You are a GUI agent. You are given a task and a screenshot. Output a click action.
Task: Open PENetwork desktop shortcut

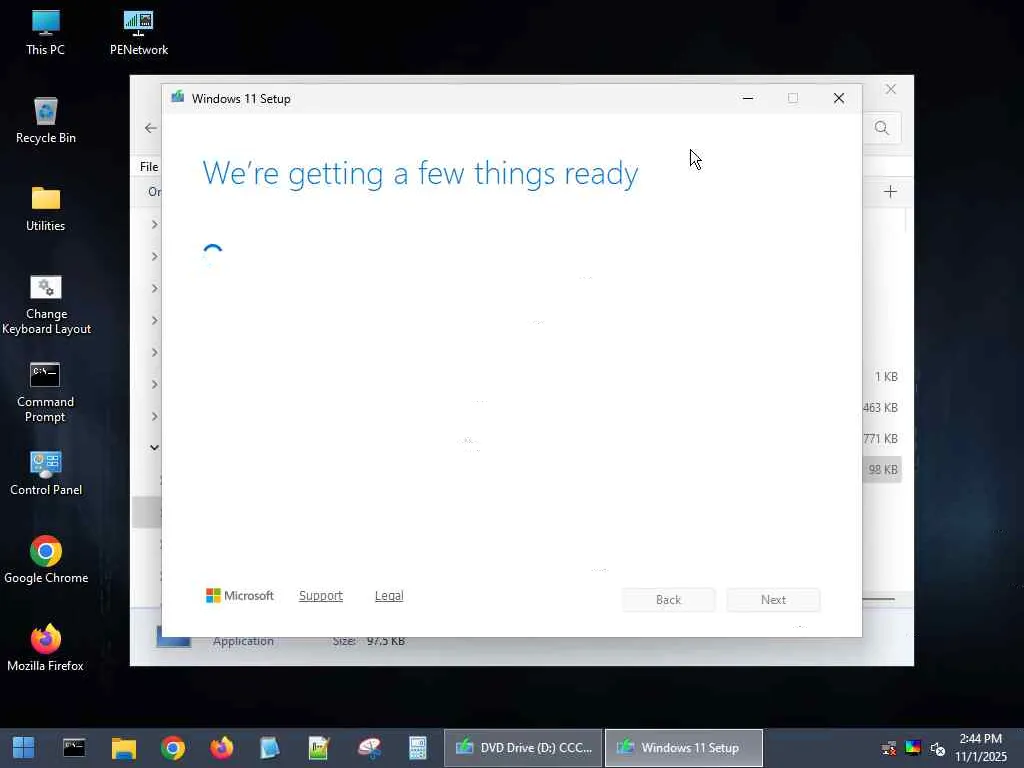coord(138,33)
